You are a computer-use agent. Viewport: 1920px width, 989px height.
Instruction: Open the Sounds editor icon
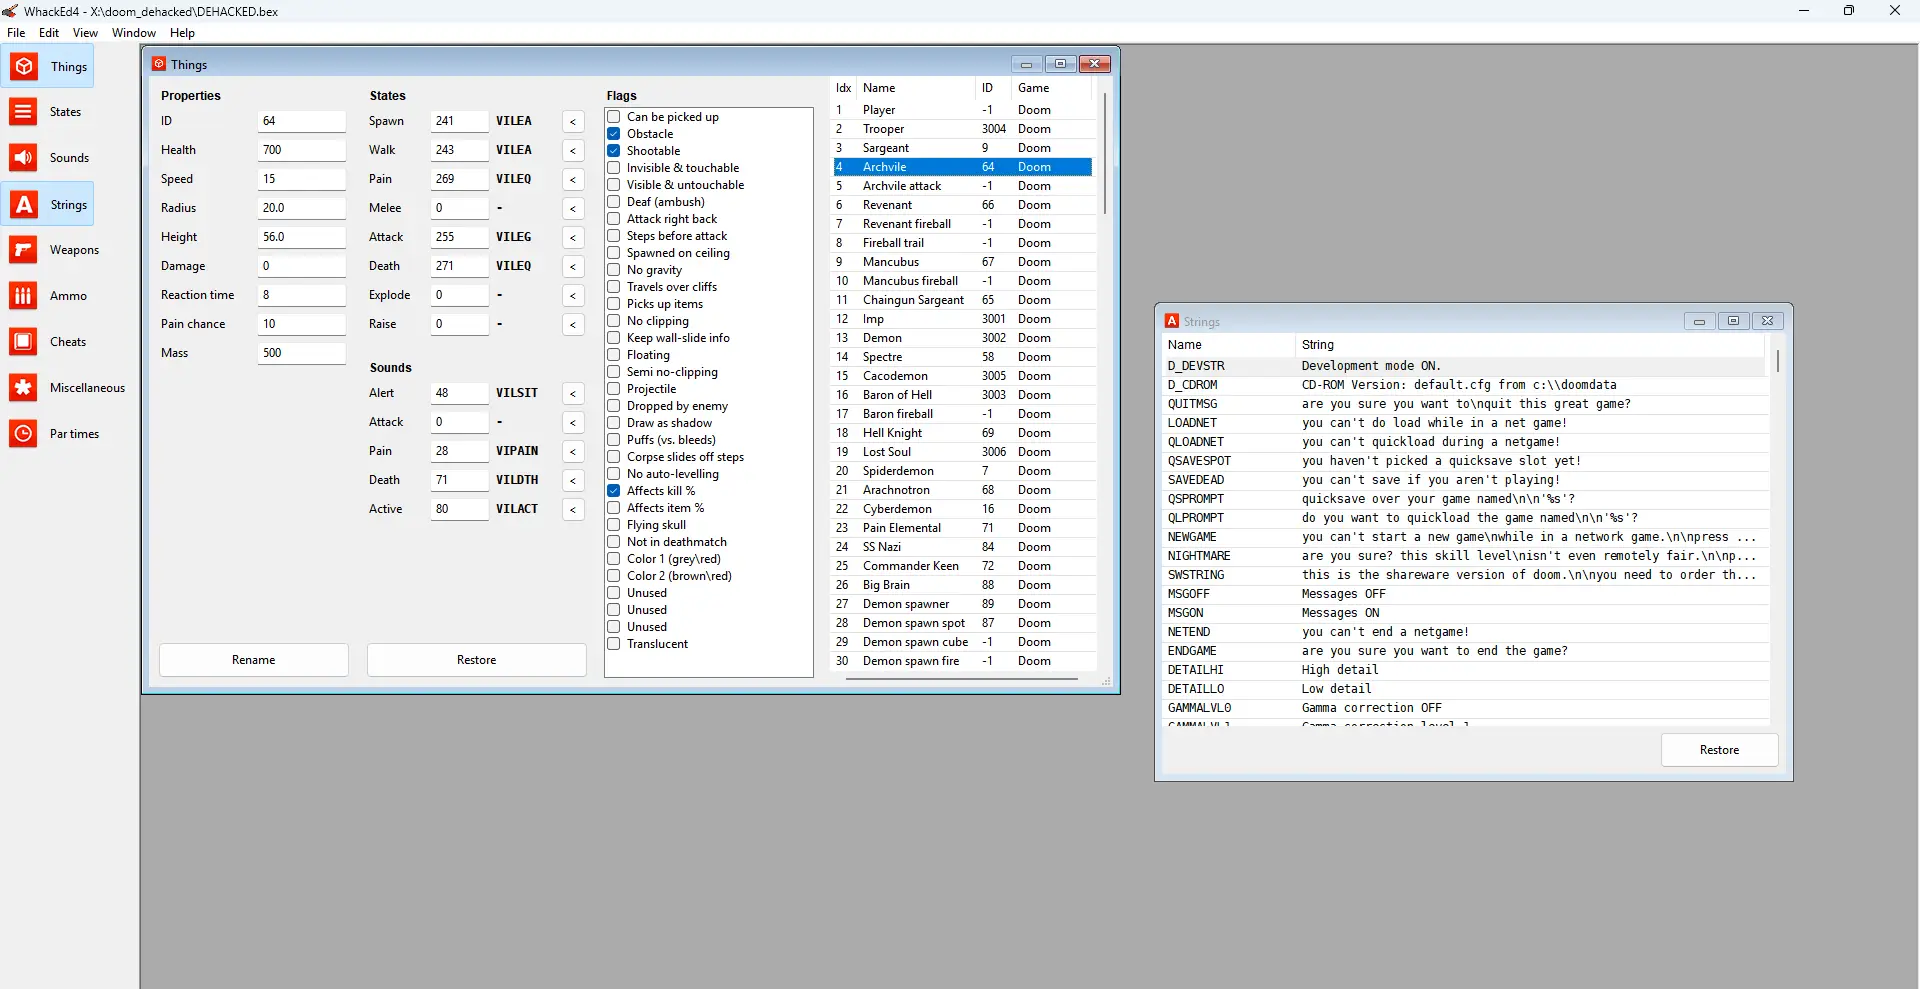pos(24,158)
